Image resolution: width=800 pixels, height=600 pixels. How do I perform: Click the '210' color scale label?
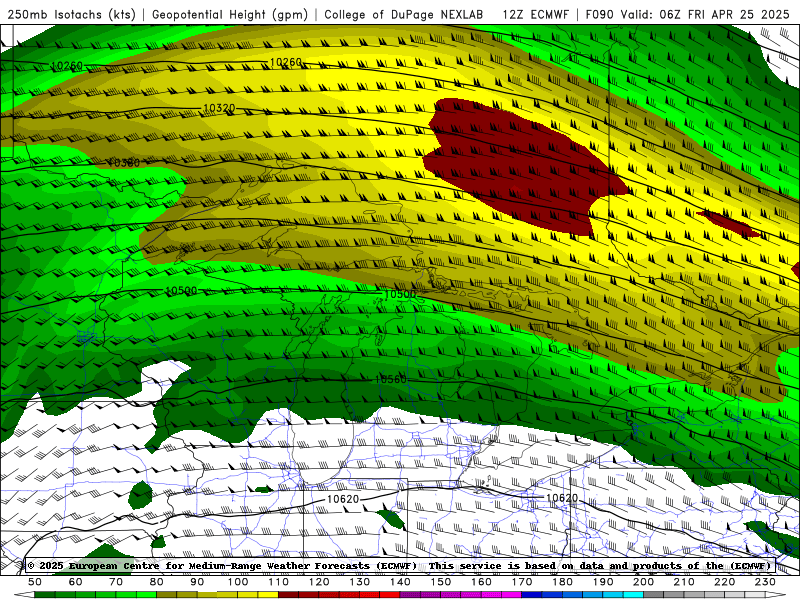685,582
